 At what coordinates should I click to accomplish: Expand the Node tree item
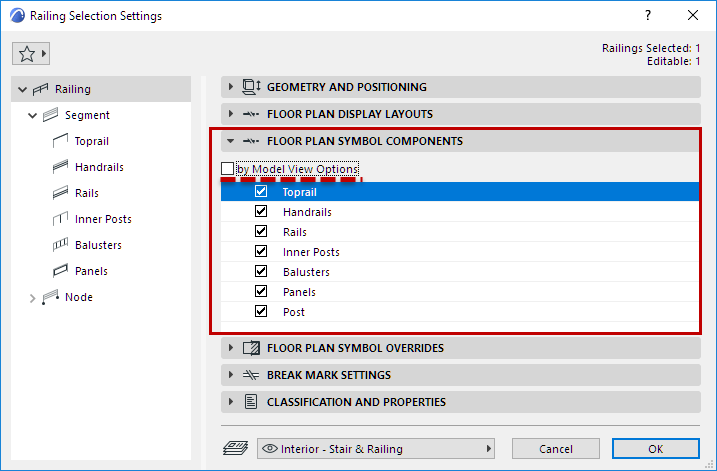[32, 297]
